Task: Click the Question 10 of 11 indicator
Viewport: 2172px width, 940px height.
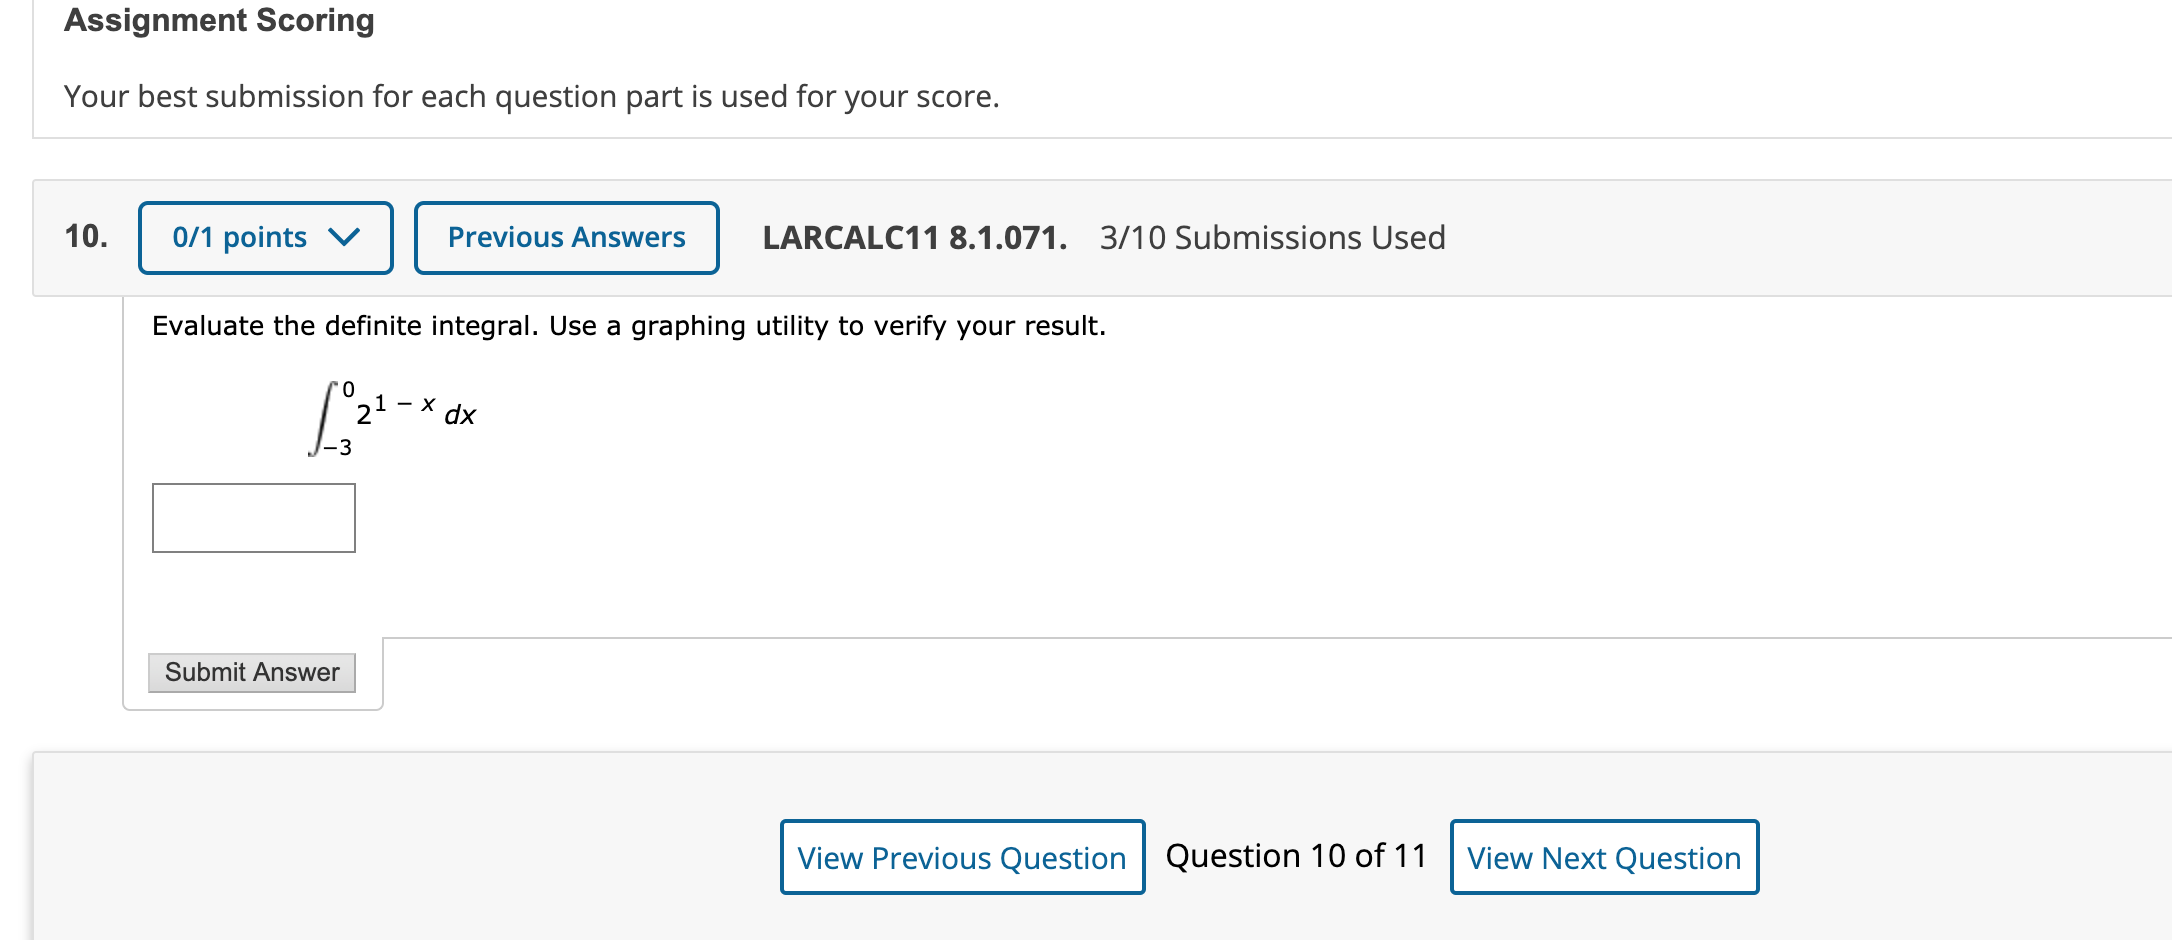Action: point(1295,855)
